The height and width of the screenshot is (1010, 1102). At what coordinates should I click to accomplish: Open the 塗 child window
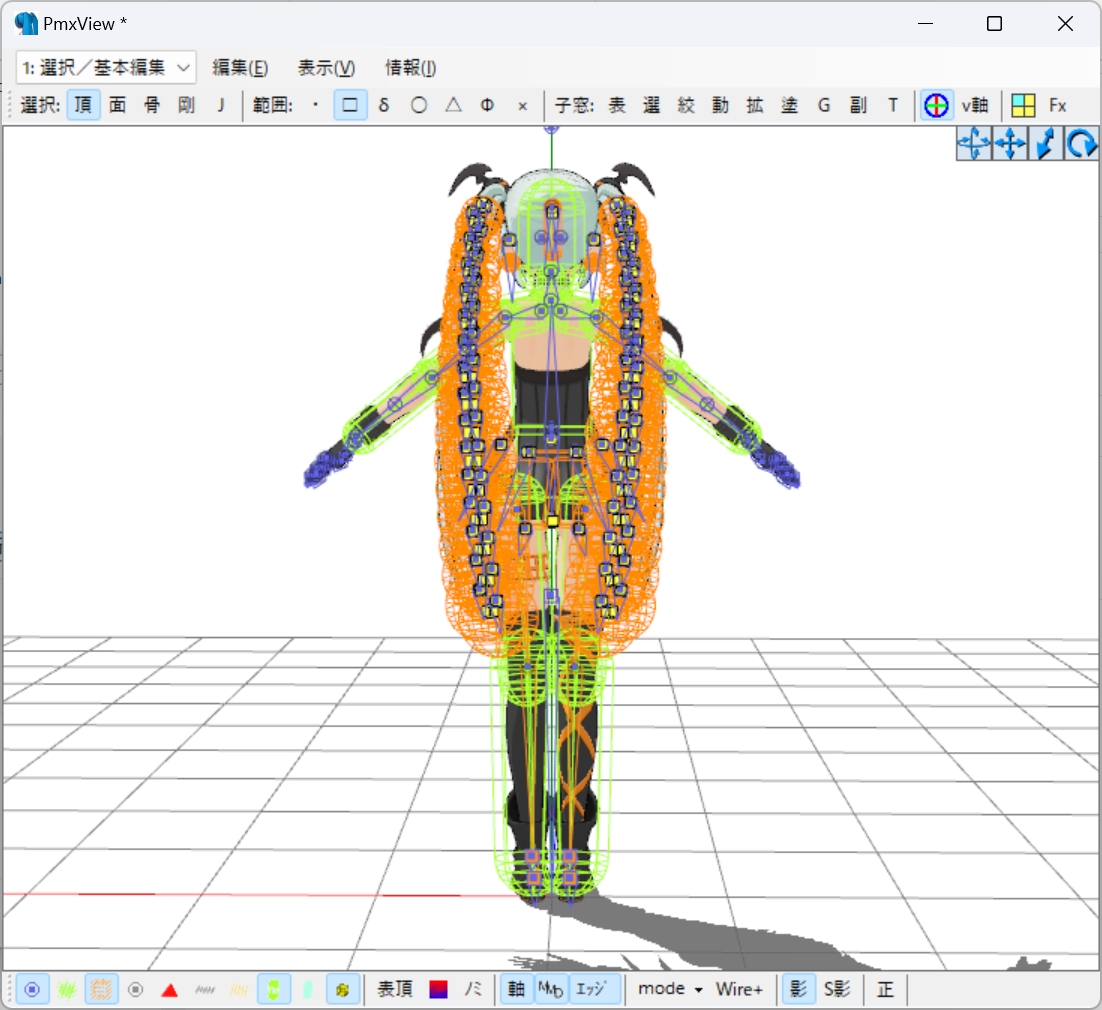click(x=789, y=105)
